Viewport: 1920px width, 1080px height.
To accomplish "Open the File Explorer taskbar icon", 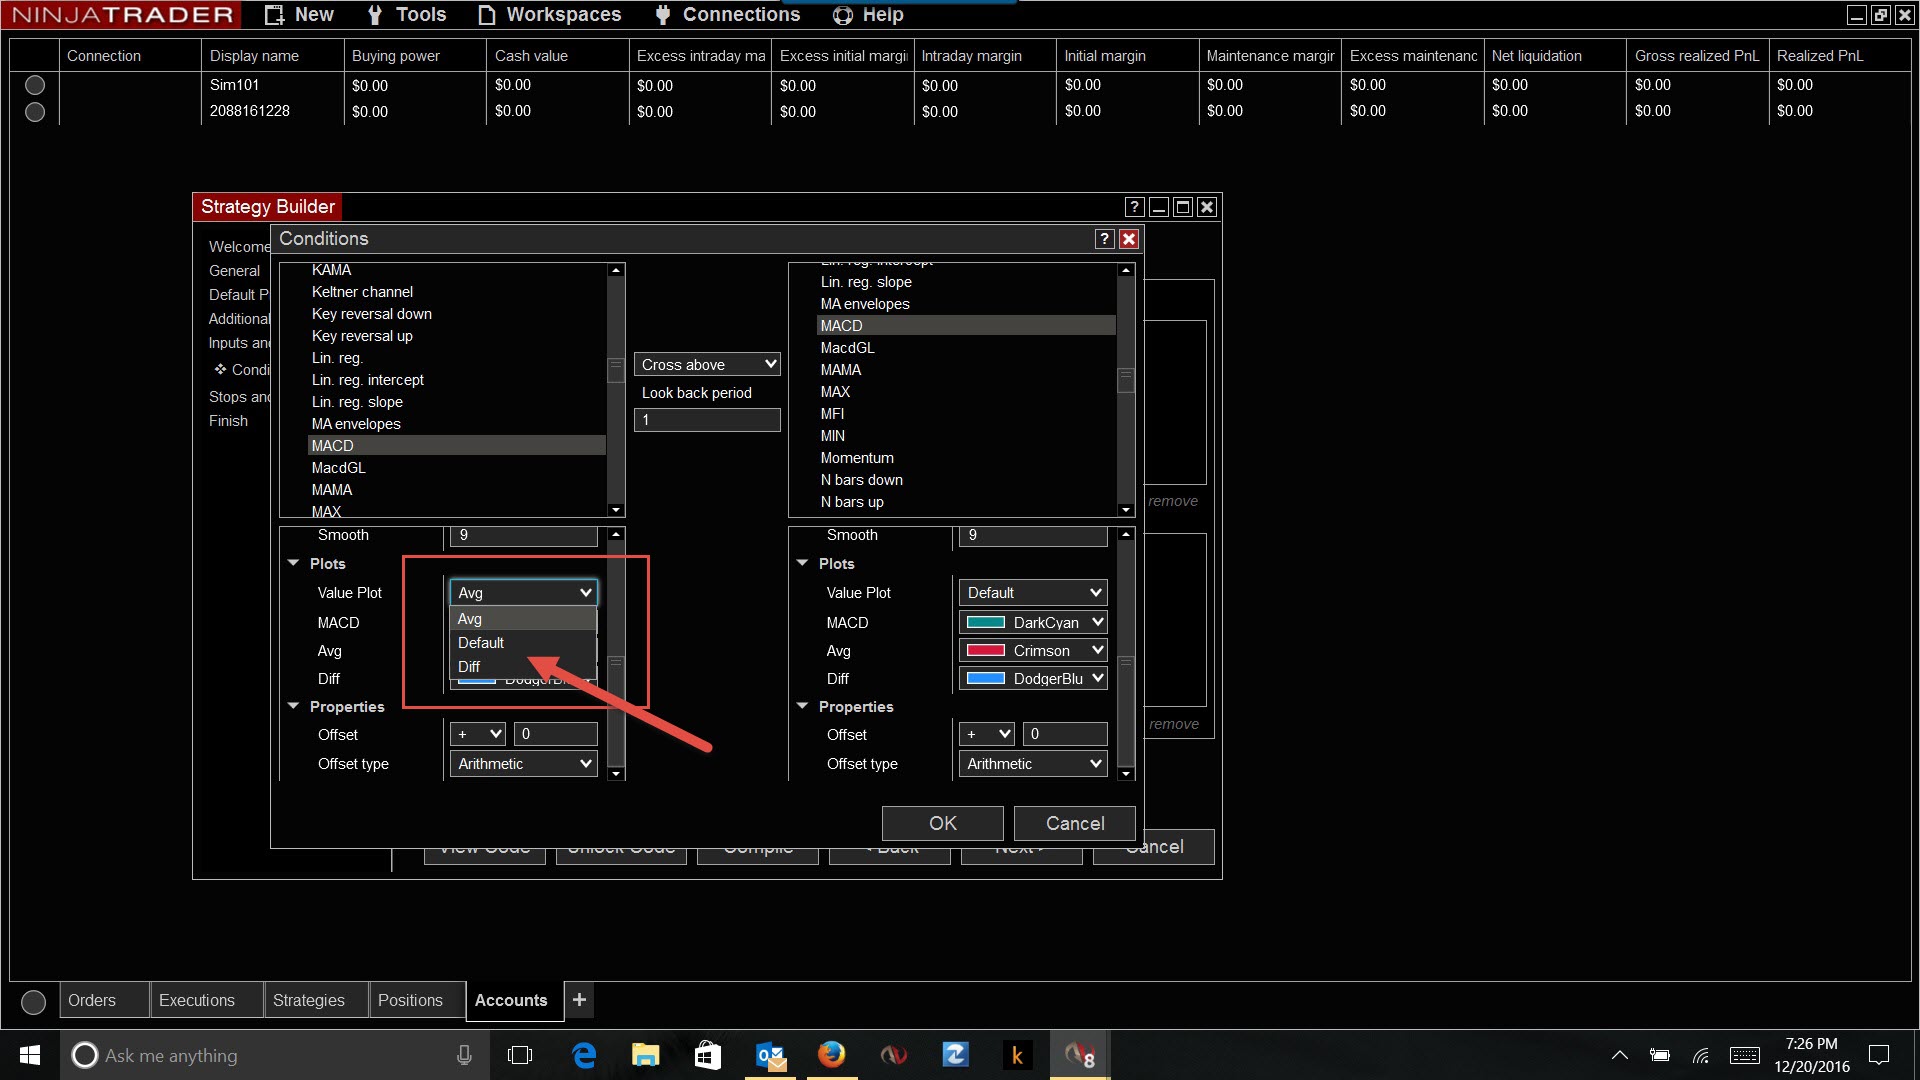I will (645, 1055).
